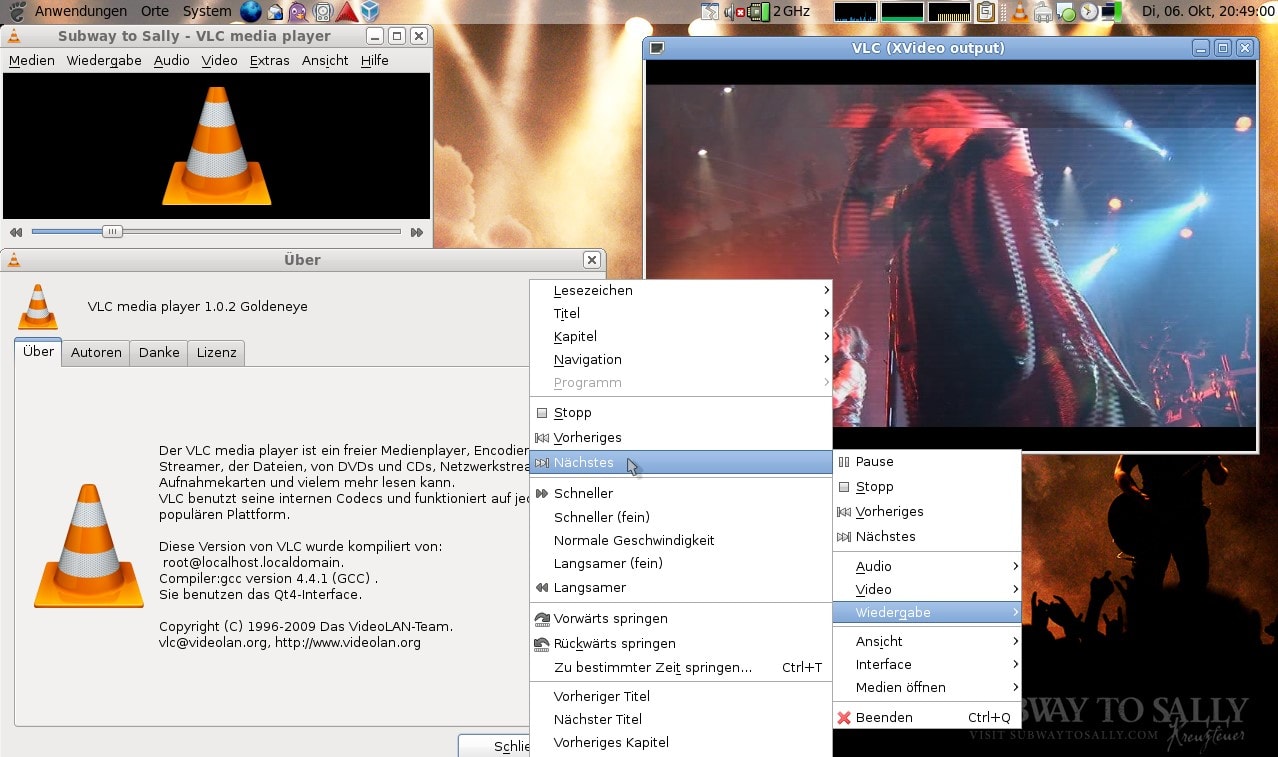Open the clipboard manager icon in the system tray

(x=986, y=11)
